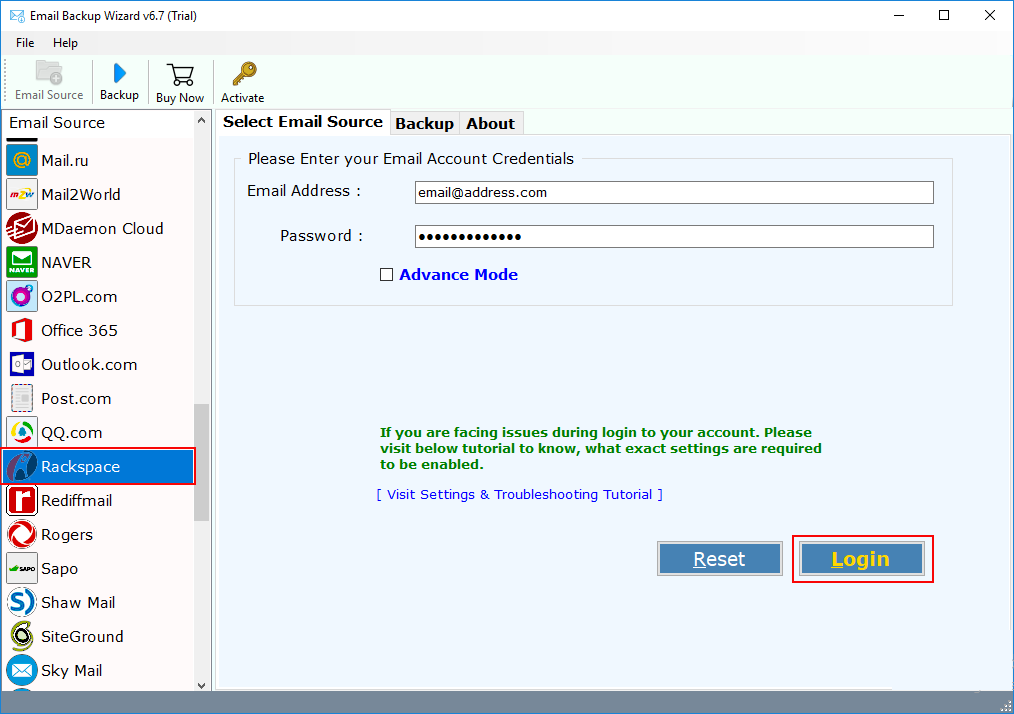Click the Rediffmail entry text
The height and width of the screenshot is (714, 1014).
coord(76,501)
